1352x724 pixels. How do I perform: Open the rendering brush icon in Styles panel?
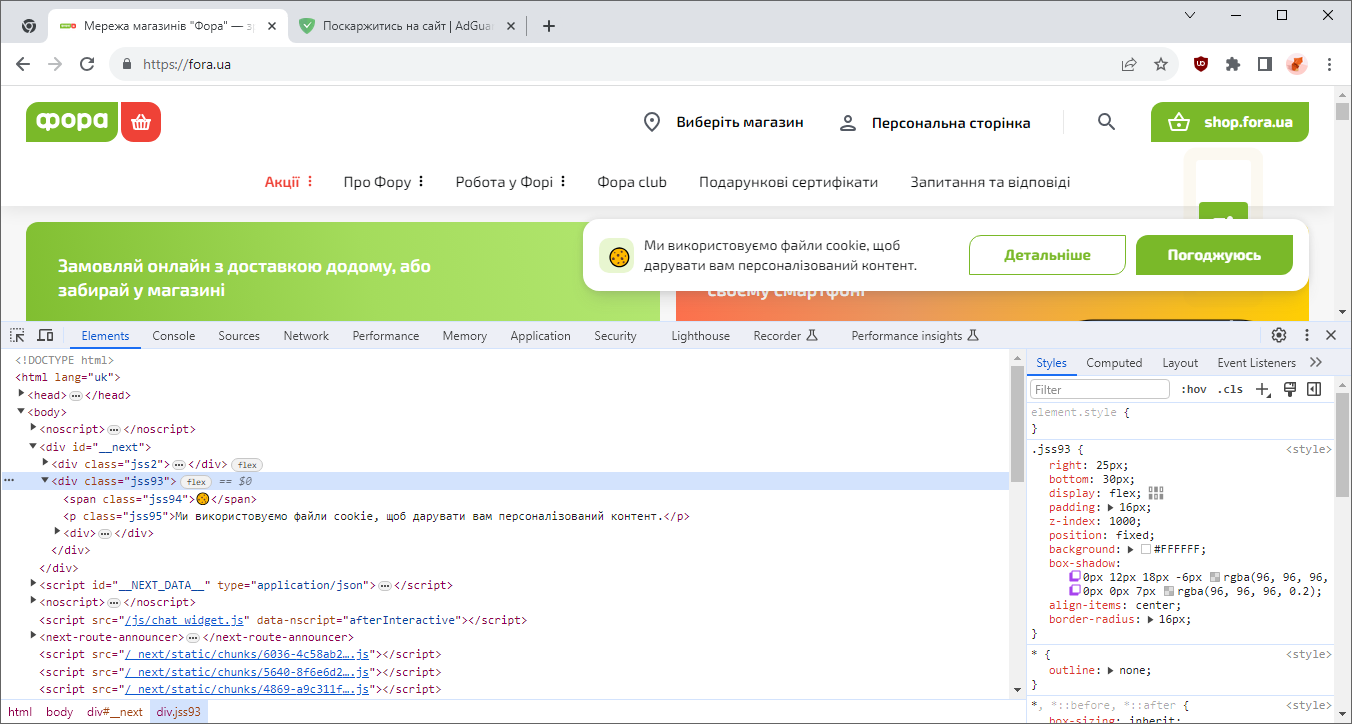pyautogui.click(x=1289, y=389)
